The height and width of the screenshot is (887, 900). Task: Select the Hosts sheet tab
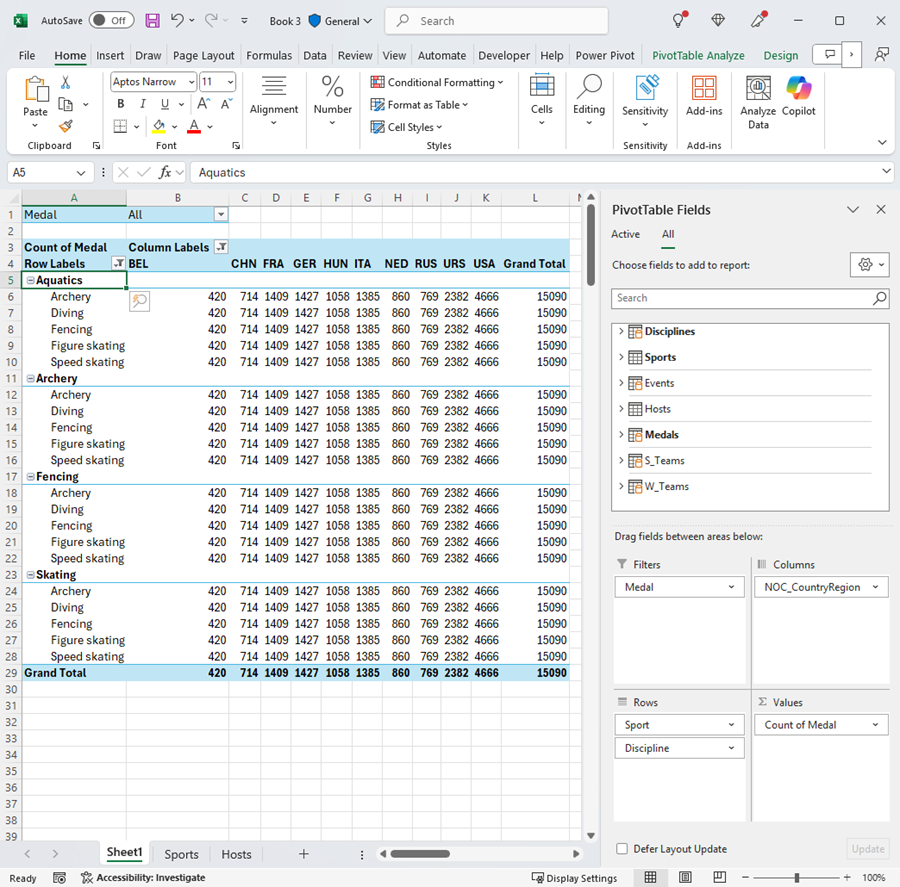click(235, 854)
